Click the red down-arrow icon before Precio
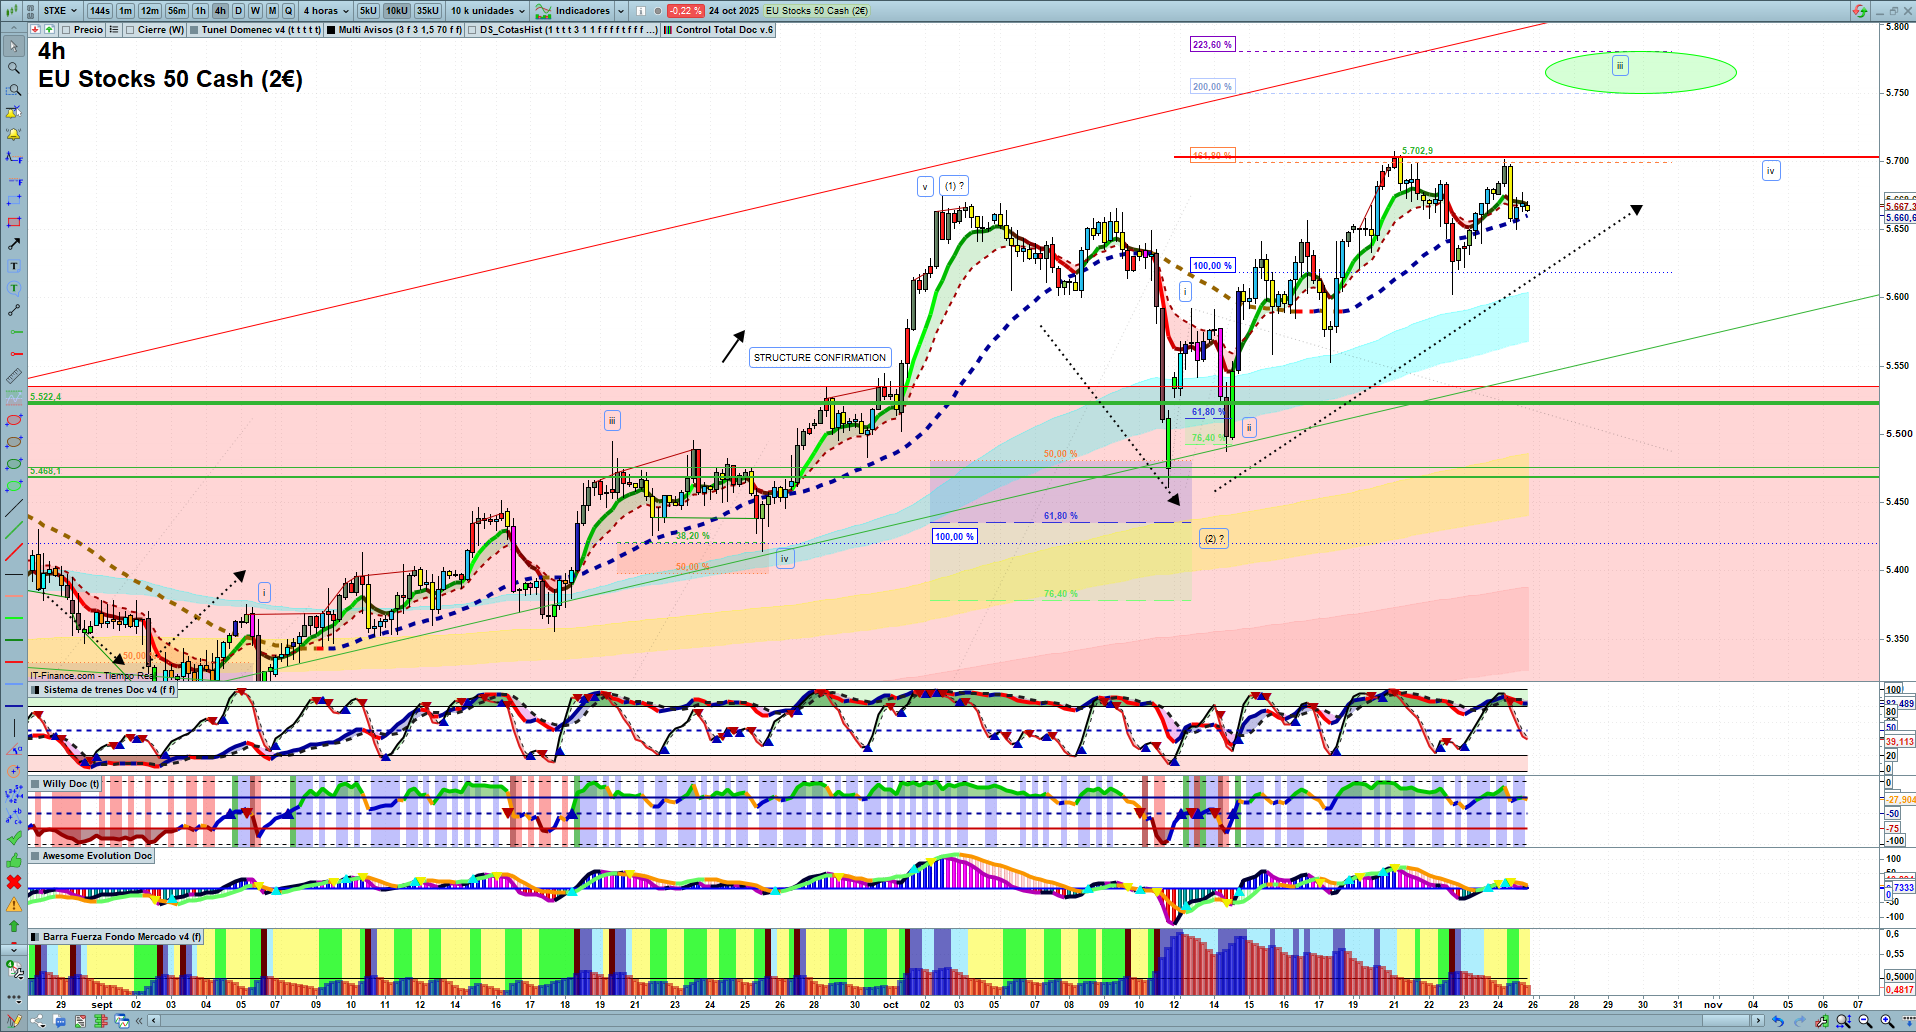This screenshot has width=1916, height=1032. [36, 30]
